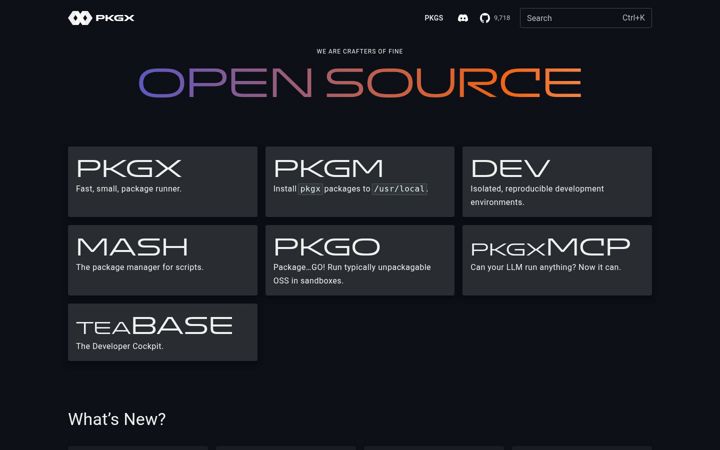Open the GitHub icon link
The width and height of the screenshot is (720, 450).
click(485, 18)
